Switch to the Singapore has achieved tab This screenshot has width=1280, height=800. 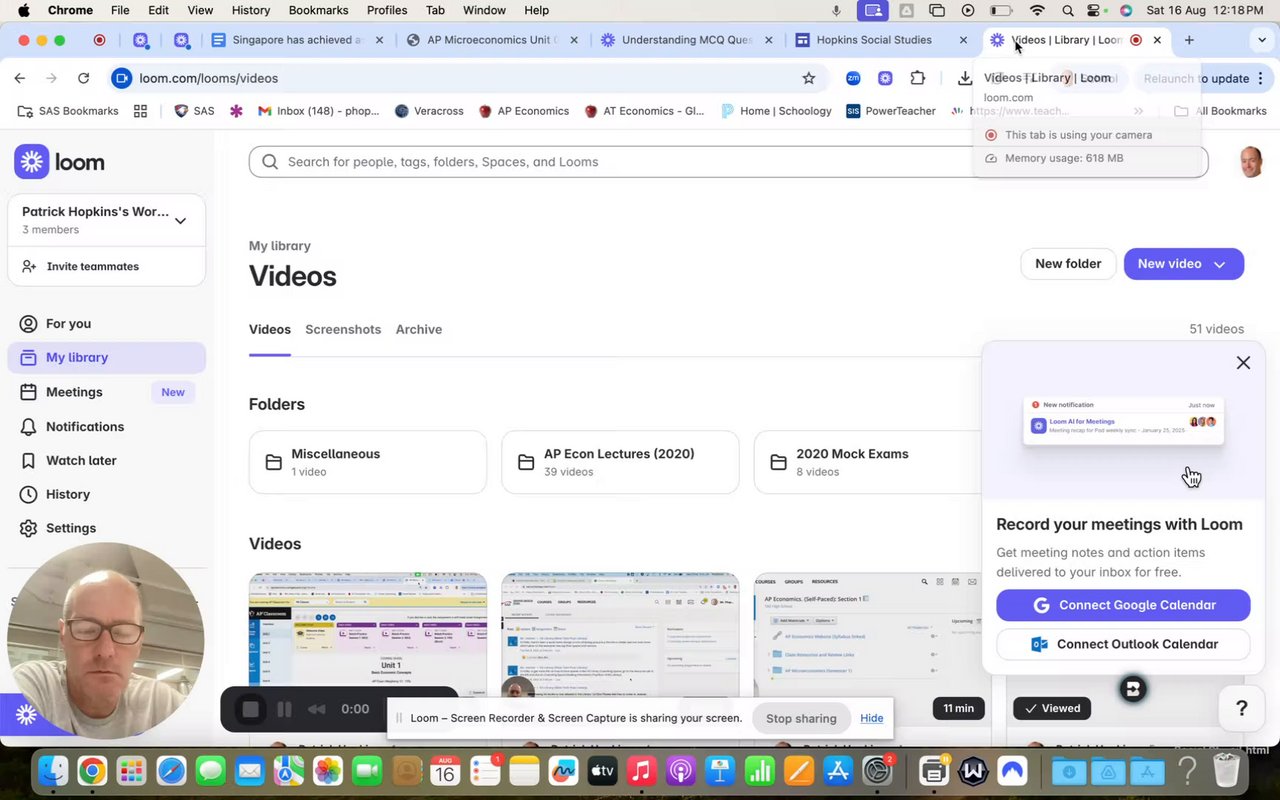click(297, 40)
